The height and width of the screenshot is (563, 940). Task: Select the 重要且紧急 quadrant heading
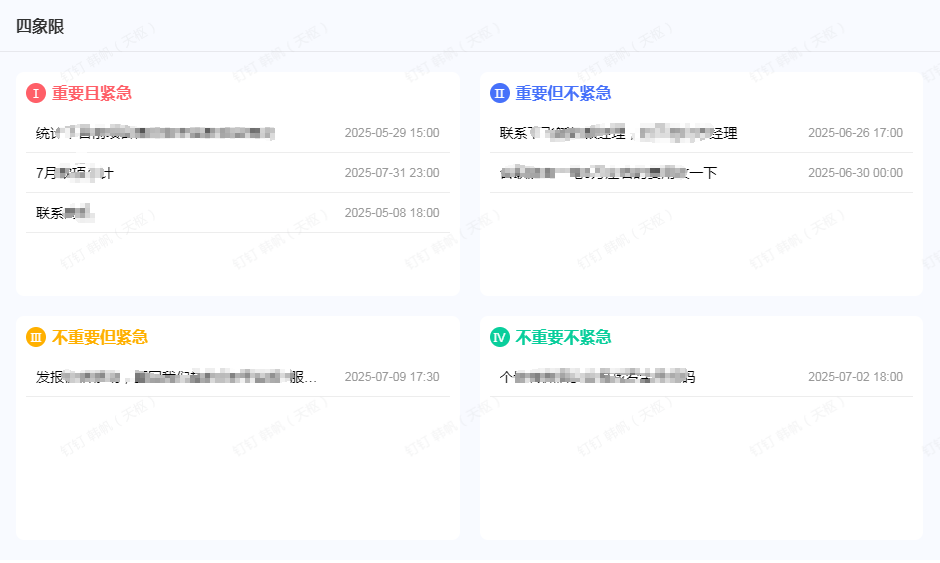click(x=92, y=93)
